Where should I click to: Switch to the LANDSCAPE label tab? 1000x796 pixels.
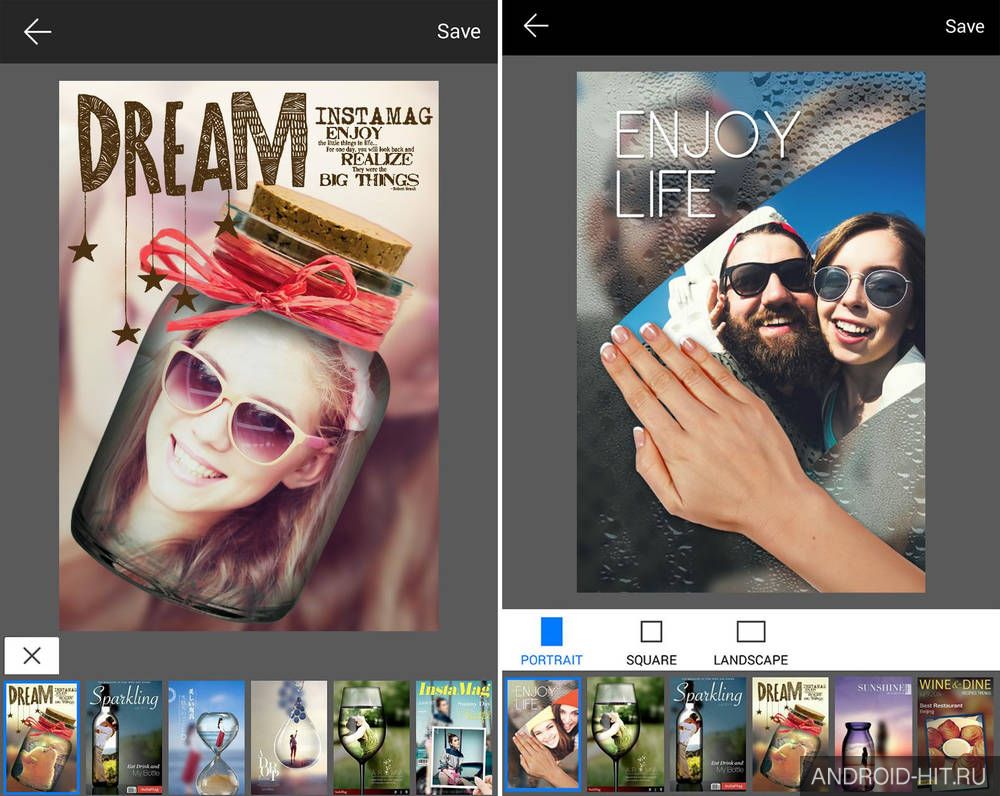point(751,660)
